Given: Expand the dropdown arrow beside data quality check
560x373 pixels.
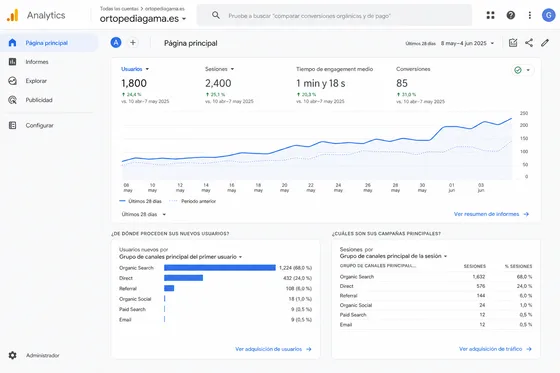Looking at the screenshot, I should click(x=528, y=70).
